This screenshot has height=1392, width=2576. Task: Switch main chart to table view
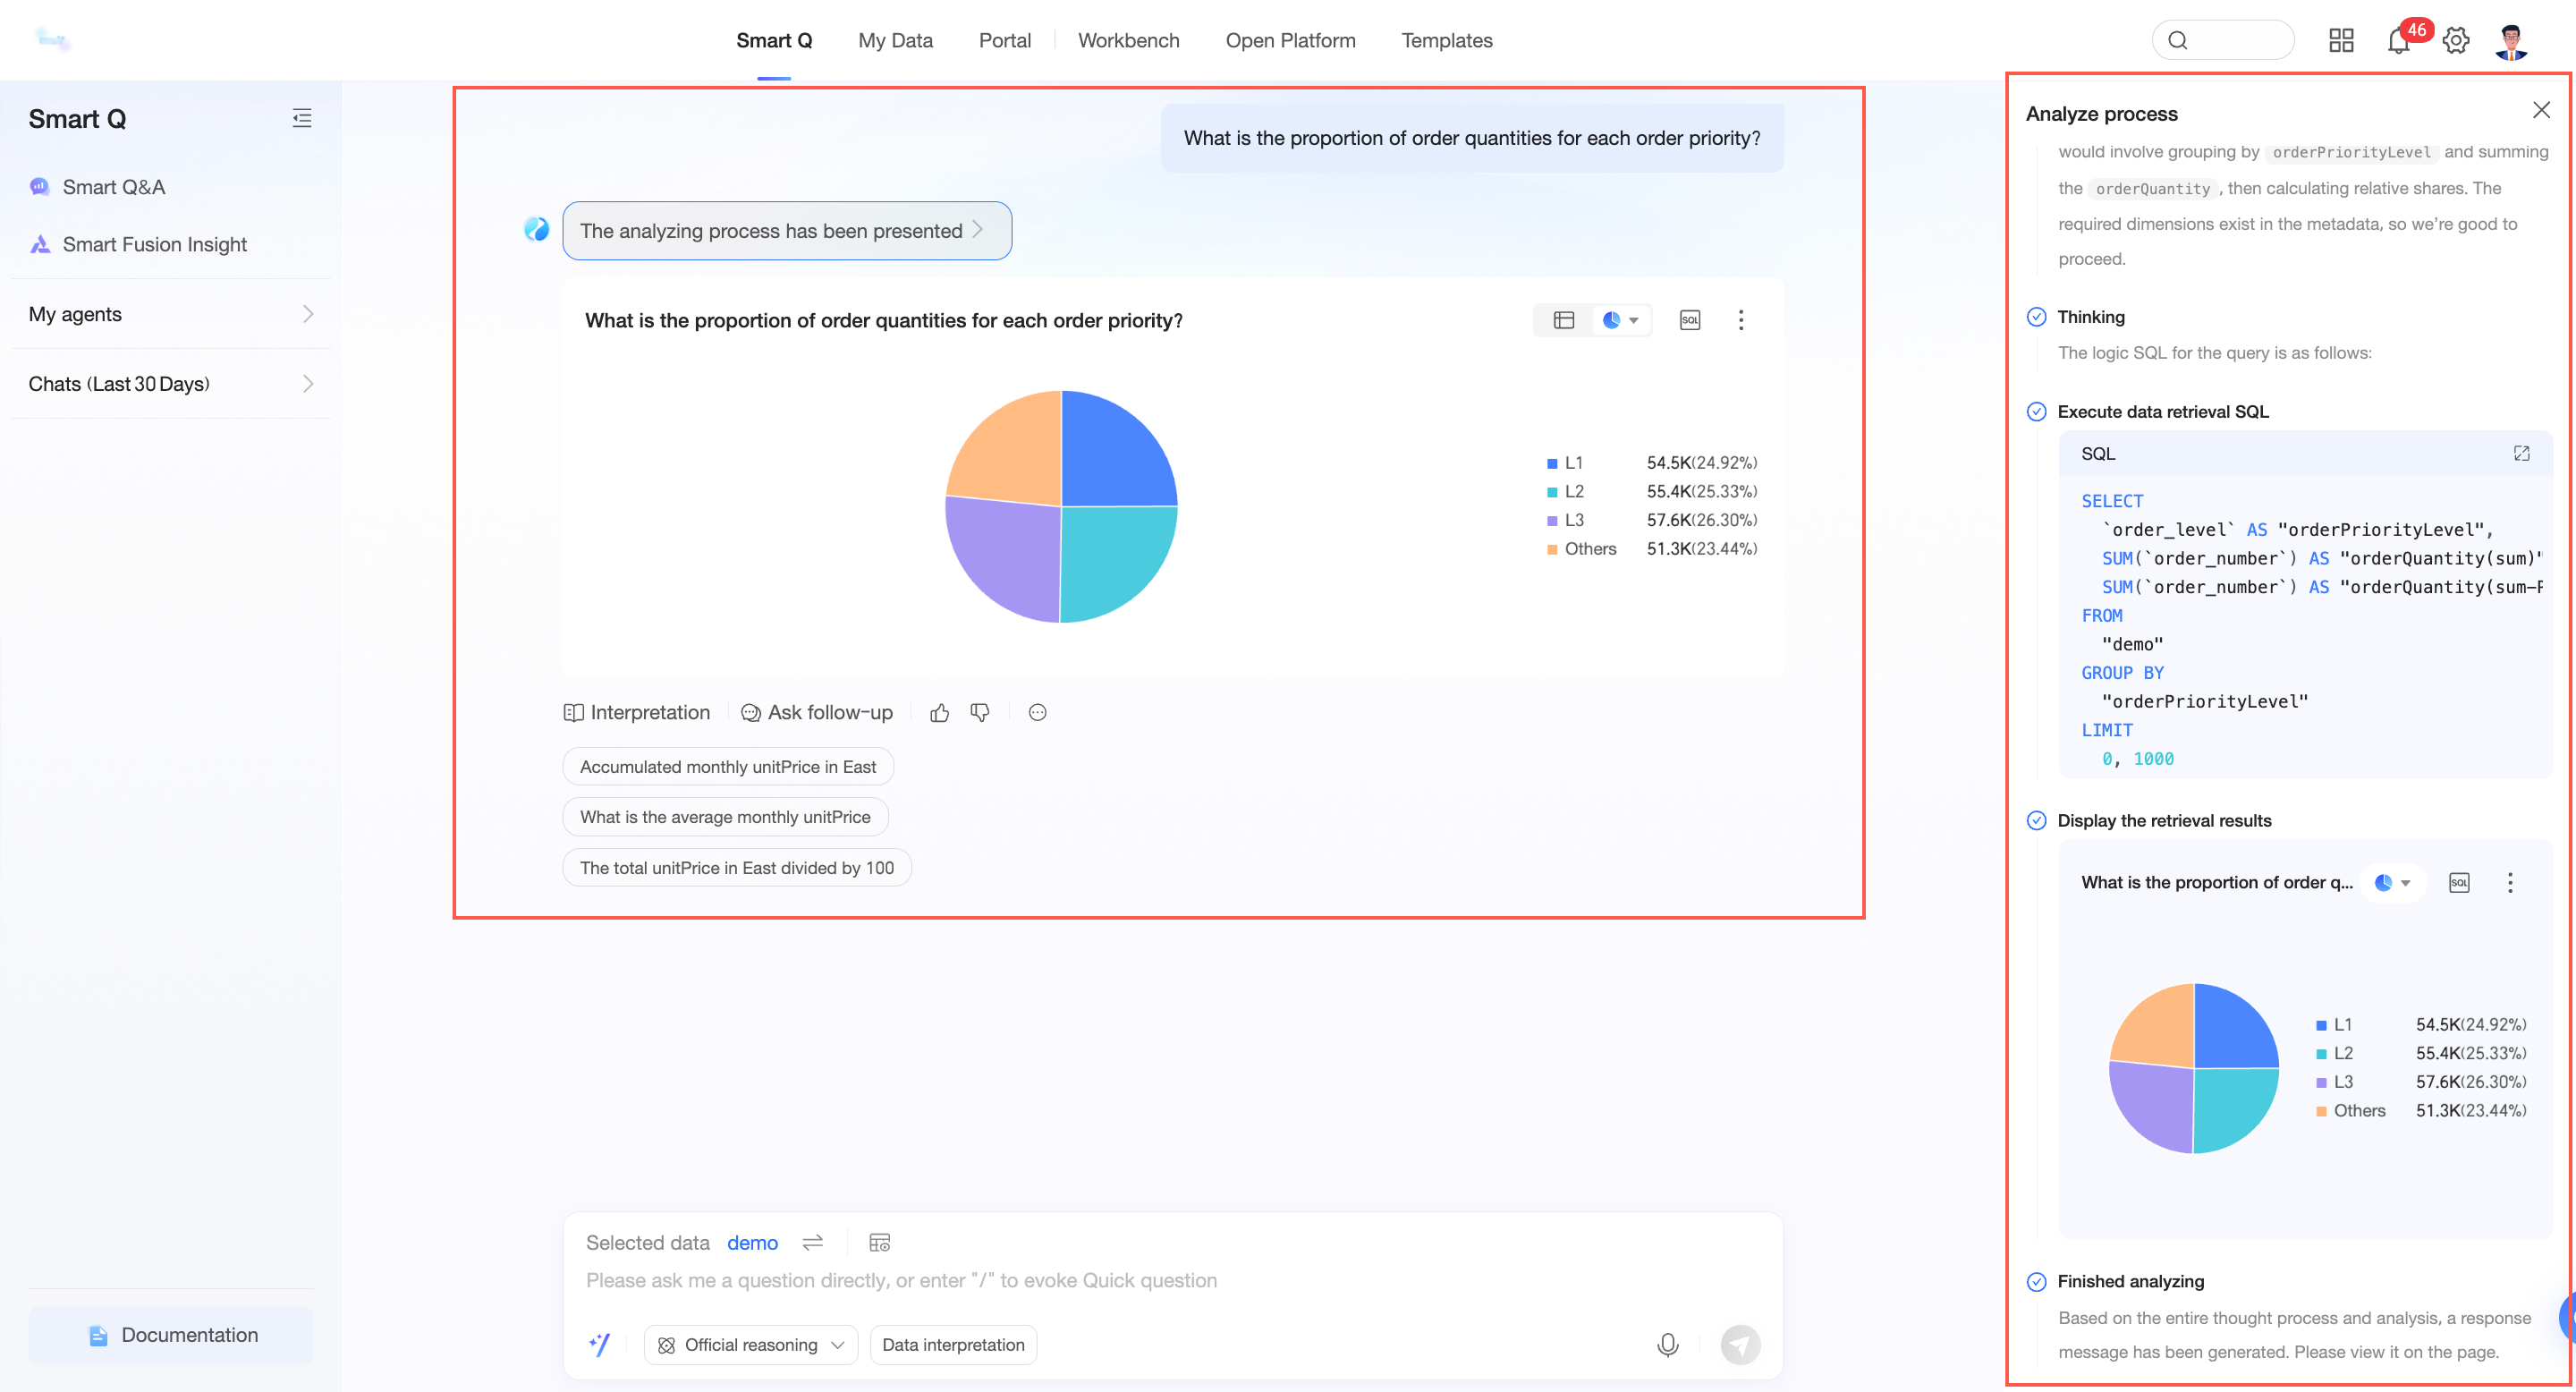(x=1564, y=320)
